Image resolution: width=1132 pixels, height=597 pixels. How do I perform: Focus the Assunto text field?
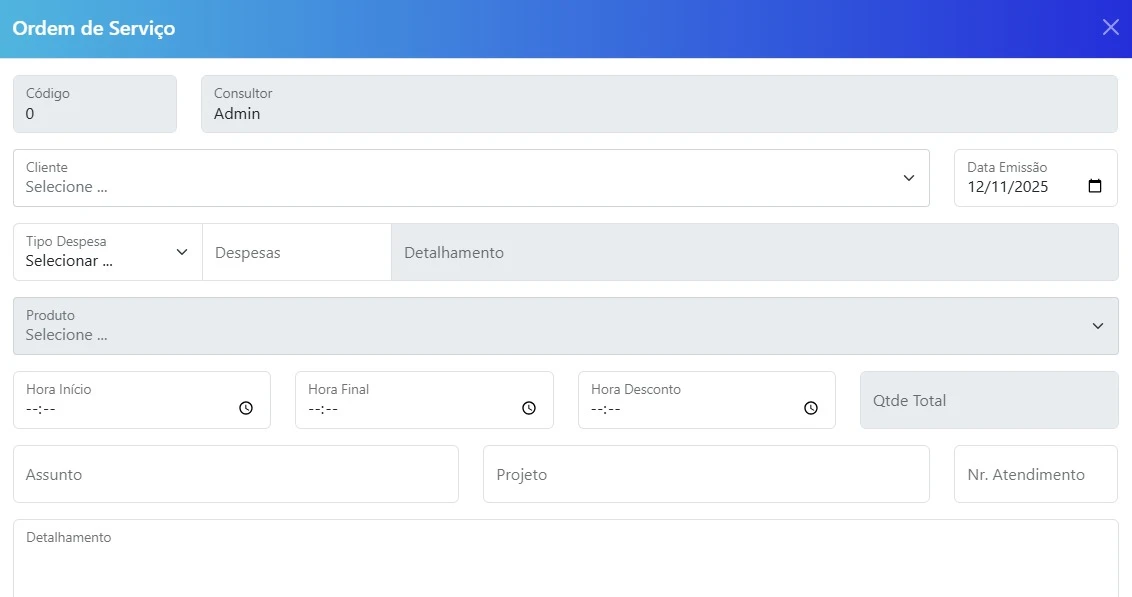[235, 474]
